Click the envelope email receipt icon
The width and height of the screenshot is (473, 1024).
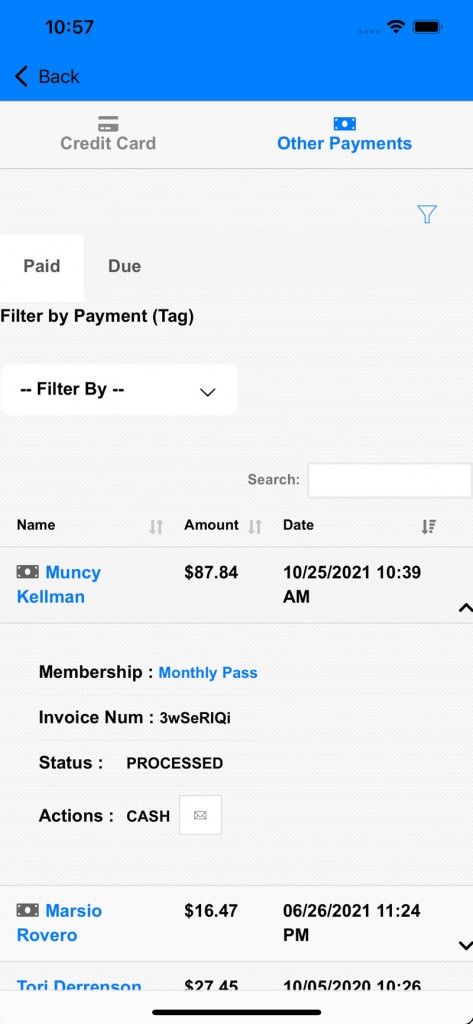[x=201, y=815]
